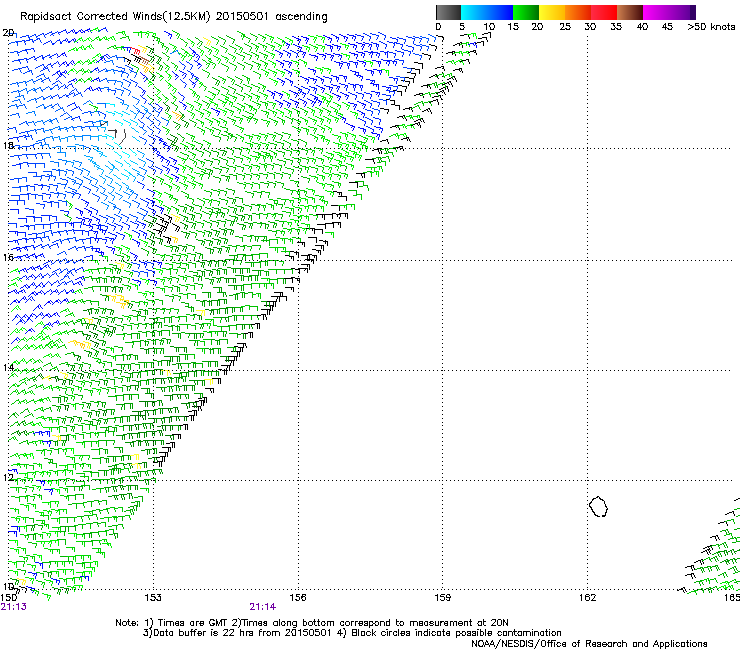This screenshot has width=740, height=650.
Task: Click the date '20150501' in the title
Action: (x=242, y=17)
